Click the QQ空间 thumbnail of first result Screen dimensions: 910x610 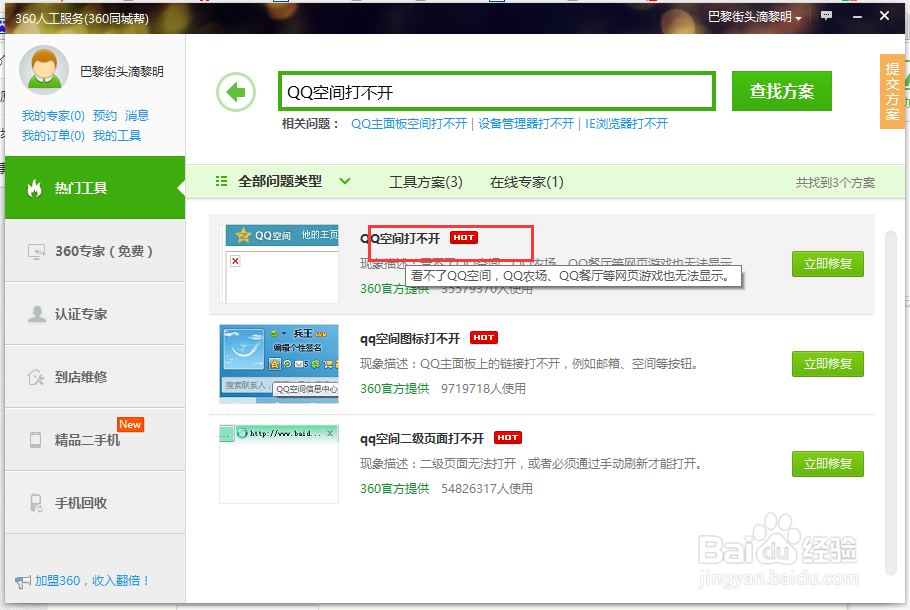[x=279, y=264]
